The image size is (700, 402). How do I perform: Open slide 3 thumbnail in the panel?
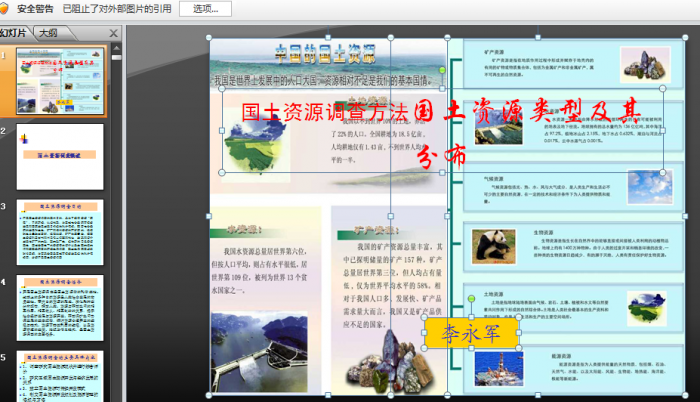pyautogui.click(x=60, y=232)
